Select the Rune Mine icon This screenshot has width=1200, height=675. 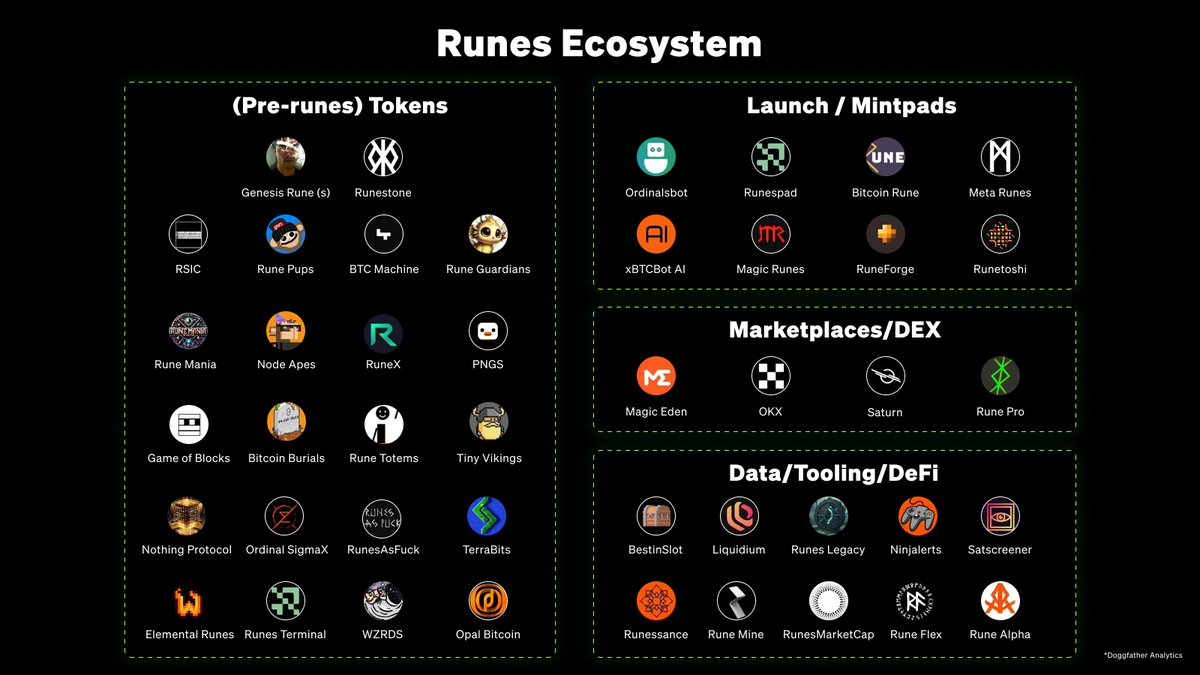click(x=736, y=601)
